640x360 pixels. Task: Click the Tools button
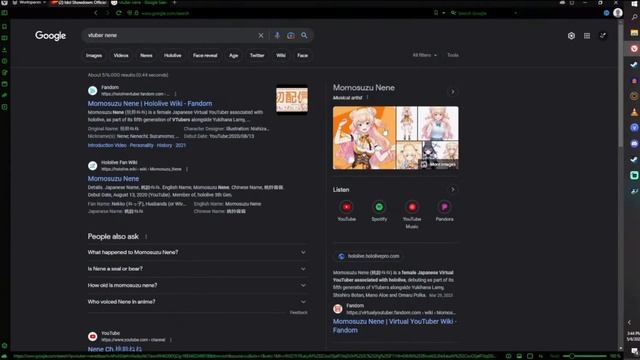coord(453,55)
